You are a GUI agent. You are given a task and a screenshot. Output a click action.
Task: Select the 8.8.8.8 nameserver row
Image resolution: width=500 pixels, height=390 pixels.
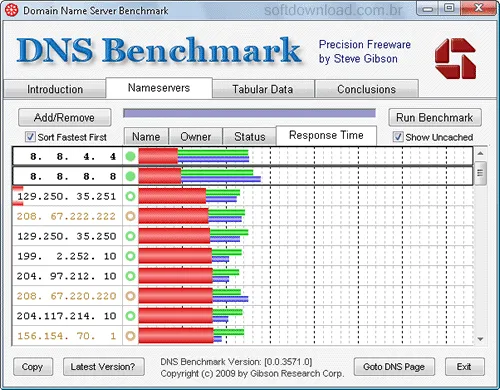(x=243, y=176)
